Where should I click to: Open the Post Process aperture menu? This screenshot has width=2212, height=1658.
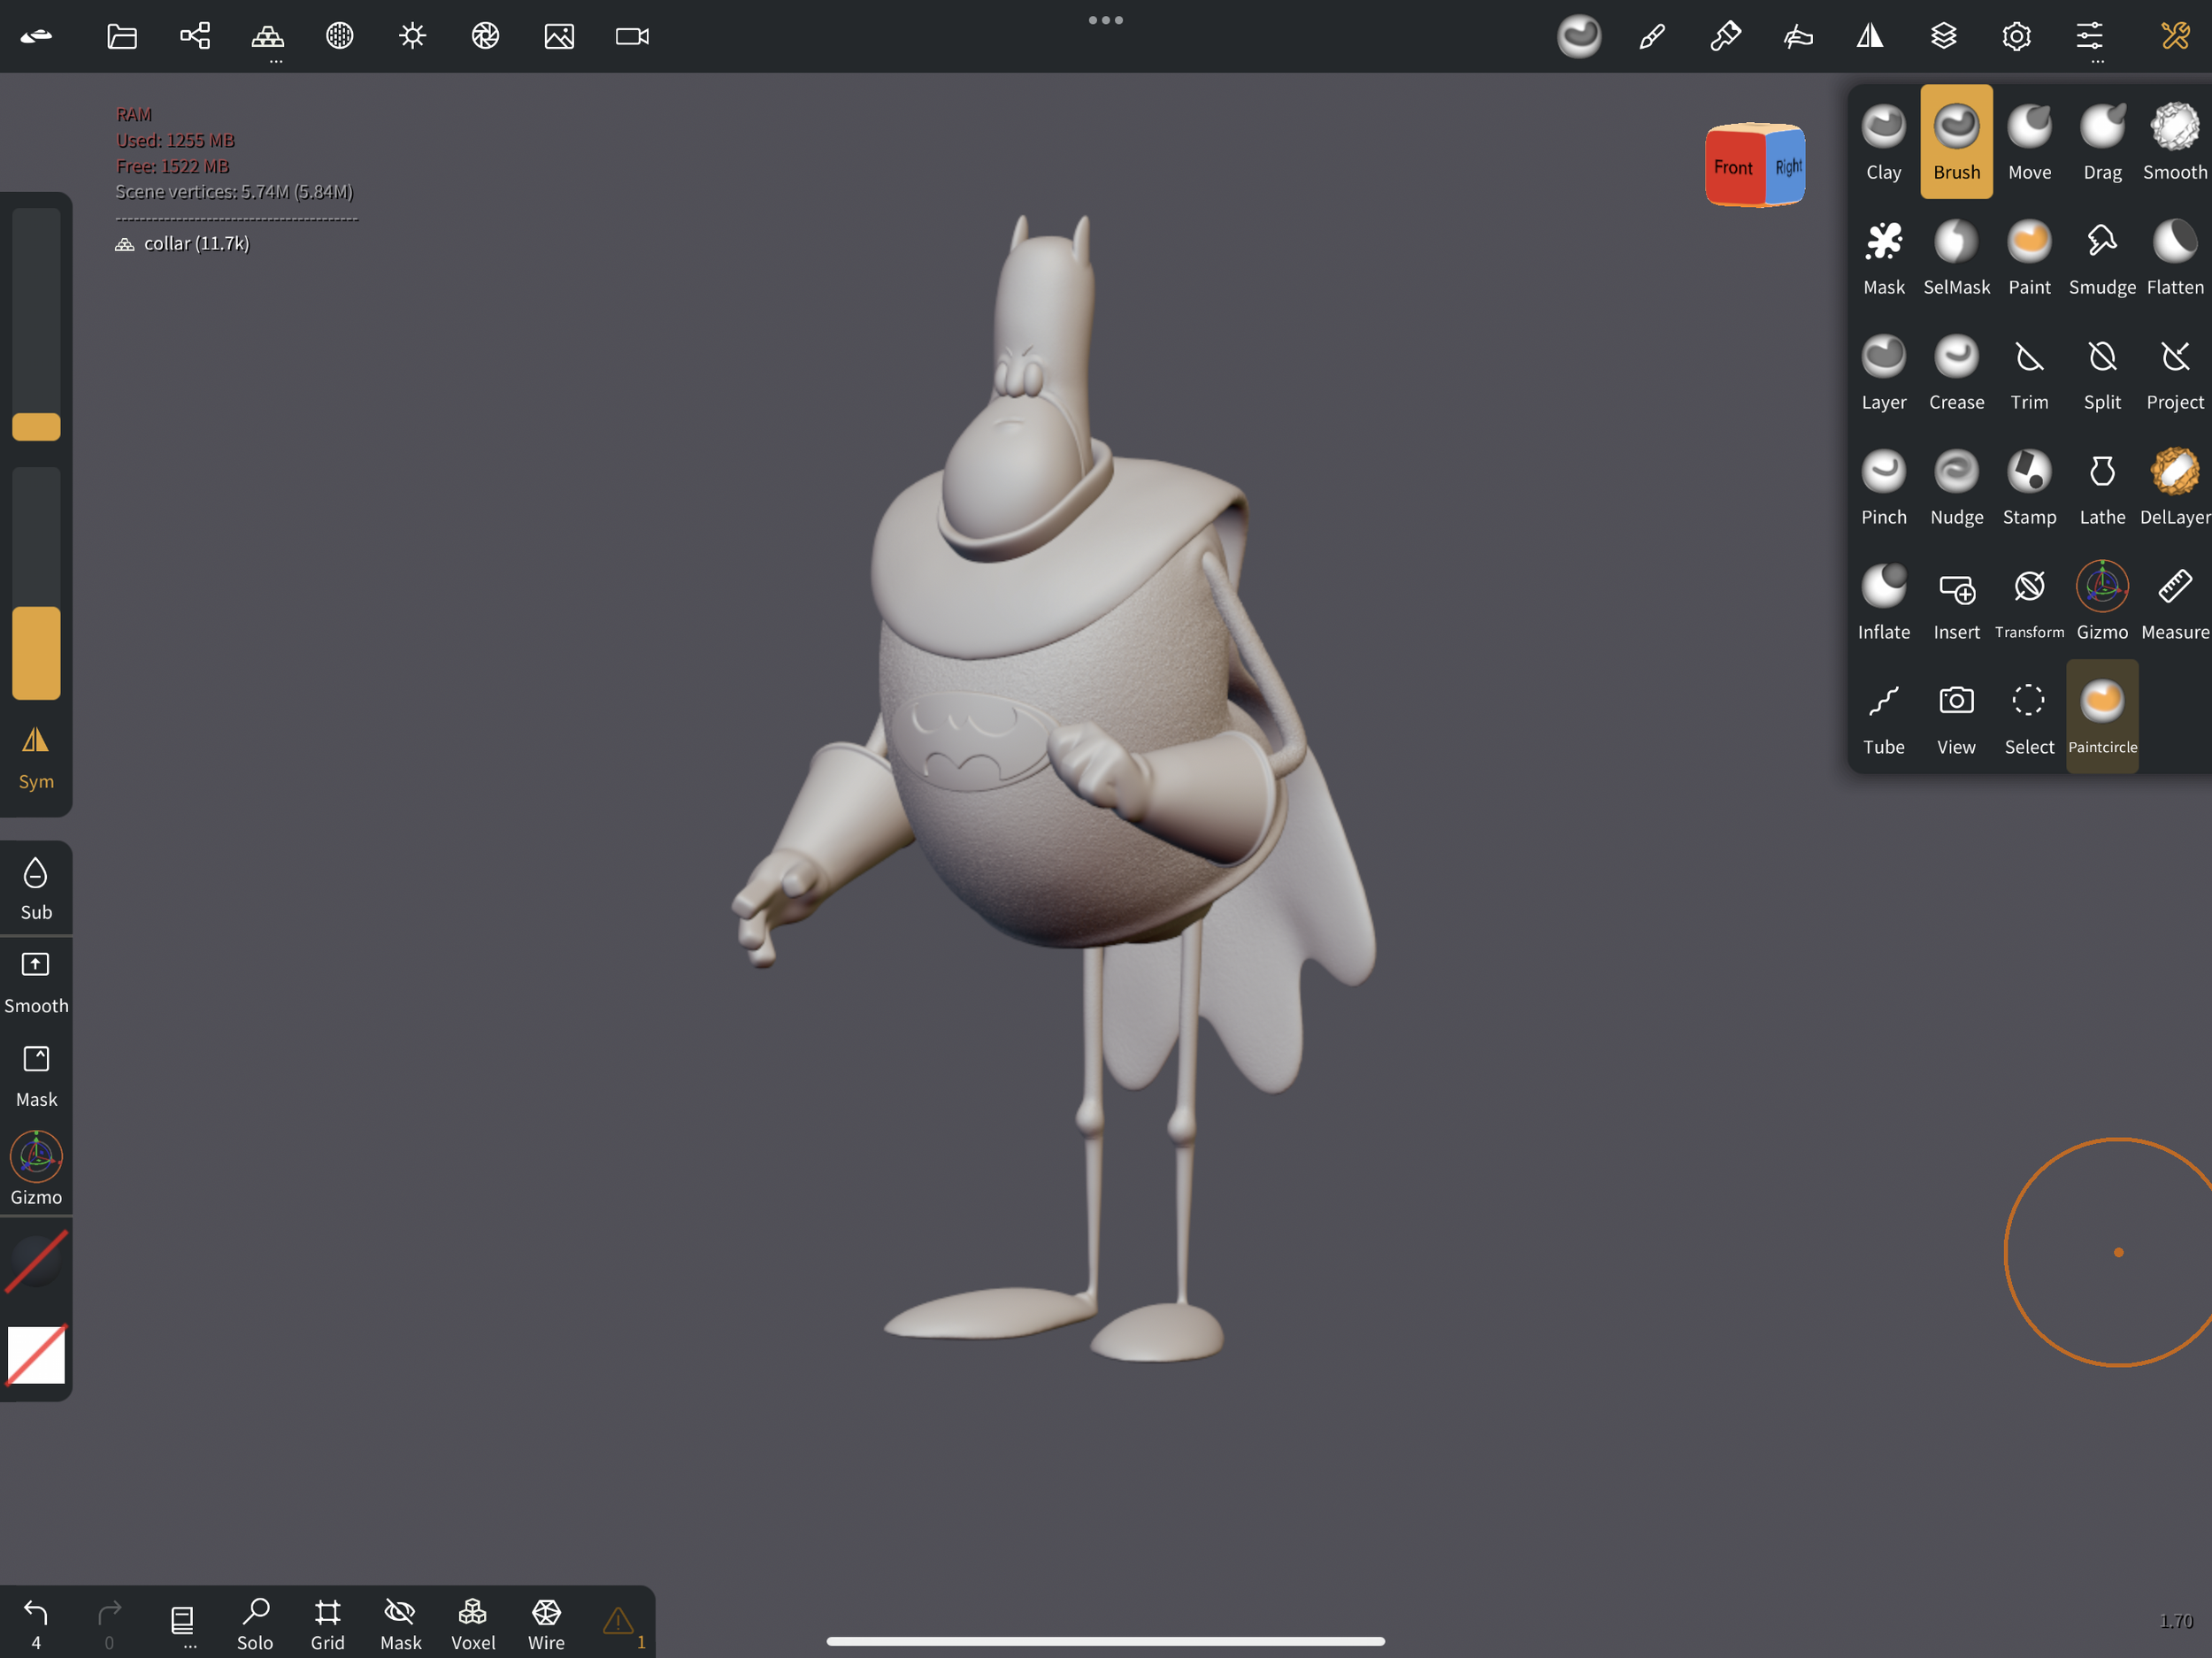[x=486, y=37]
